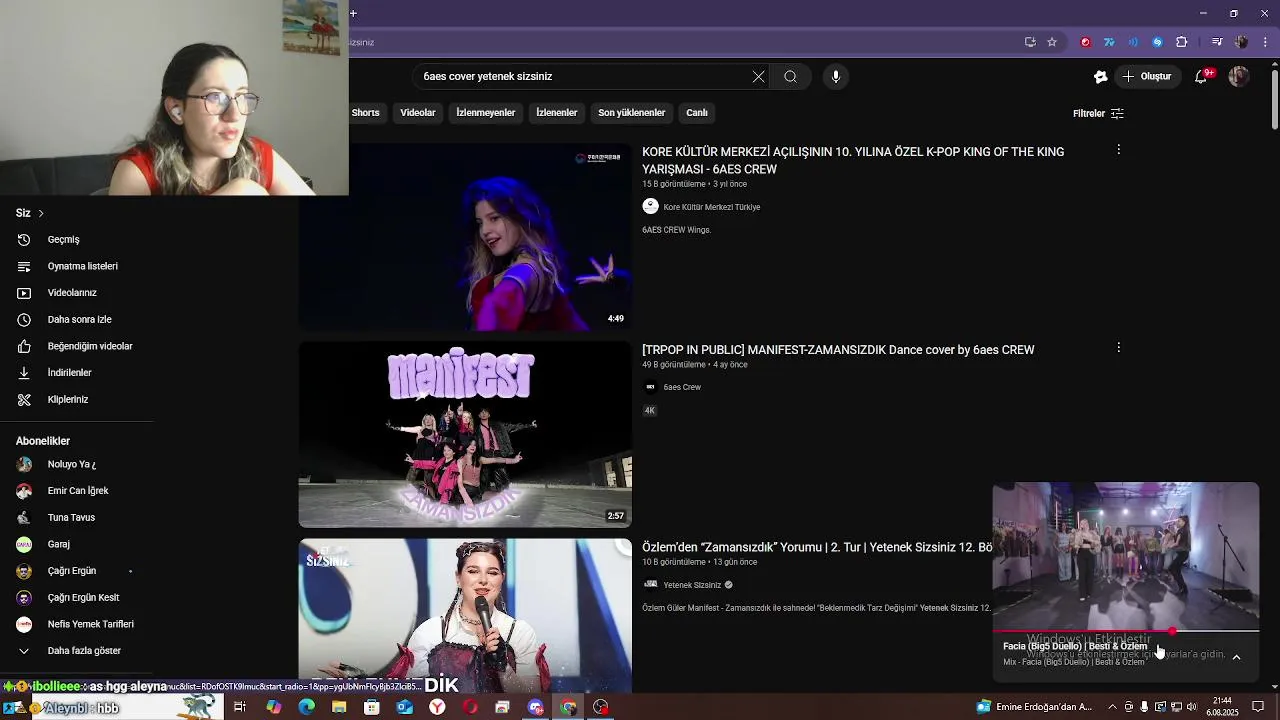Click the install app icon in address bar
The width and height of the screenshot is (1280, 720).
pyautogui.click(x=1030, y=42)
